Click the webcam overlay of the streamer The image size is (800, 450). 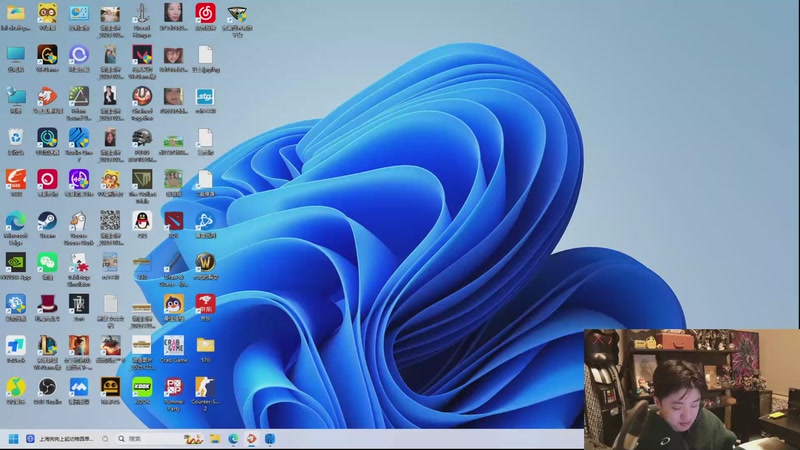point(692,389)
